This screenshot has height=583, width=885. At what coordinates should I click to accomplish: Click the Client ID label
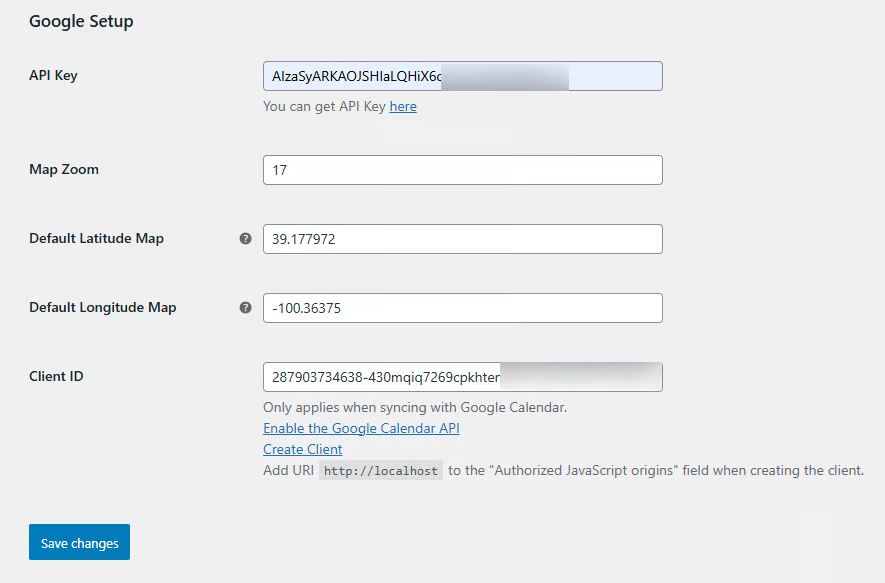coord(56,376)
